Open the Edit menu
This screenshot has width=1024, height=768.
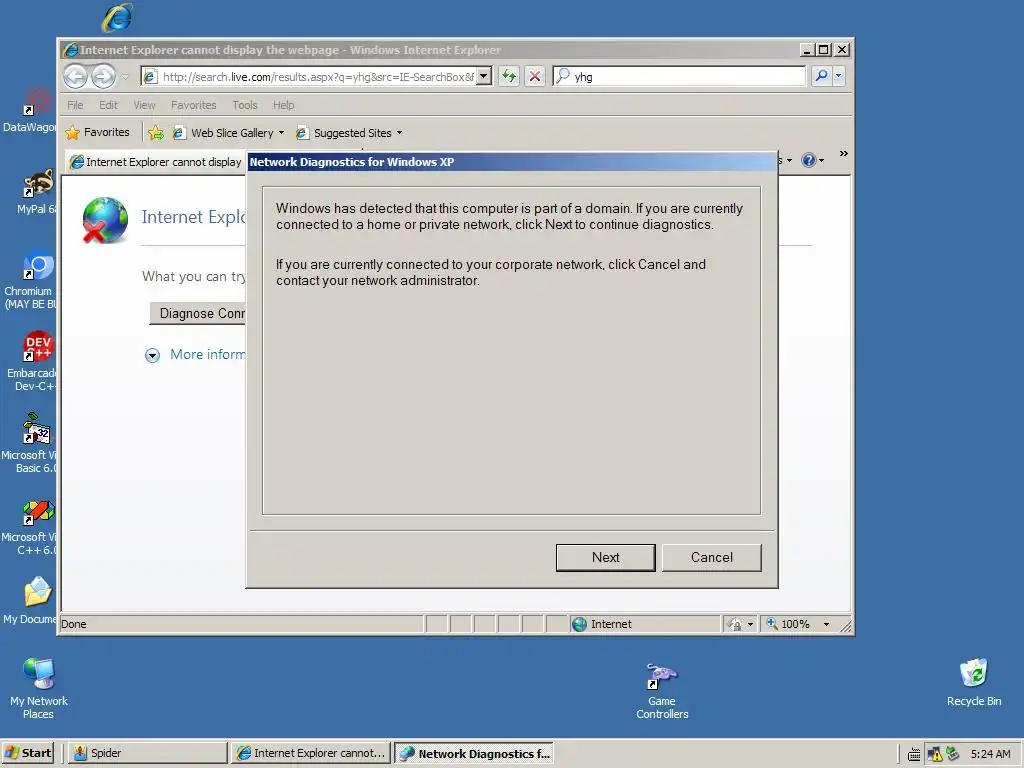click(x=108, y=105)
